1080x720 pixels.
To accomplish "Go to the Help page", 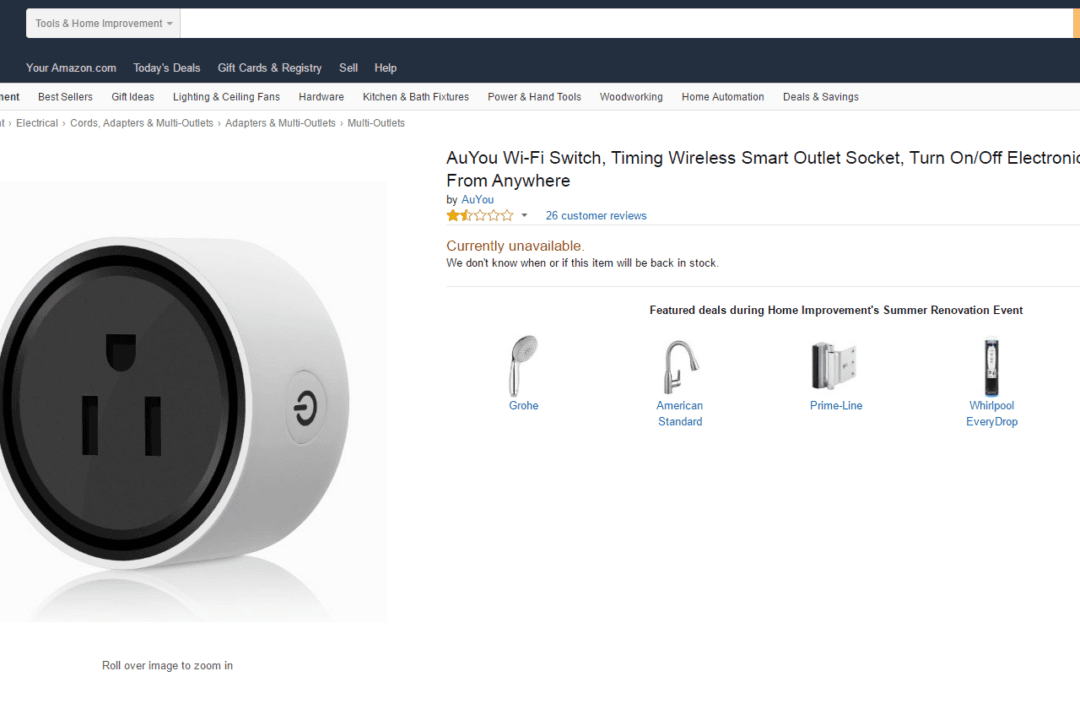I will pyautogui.click(x=385, y=68).
